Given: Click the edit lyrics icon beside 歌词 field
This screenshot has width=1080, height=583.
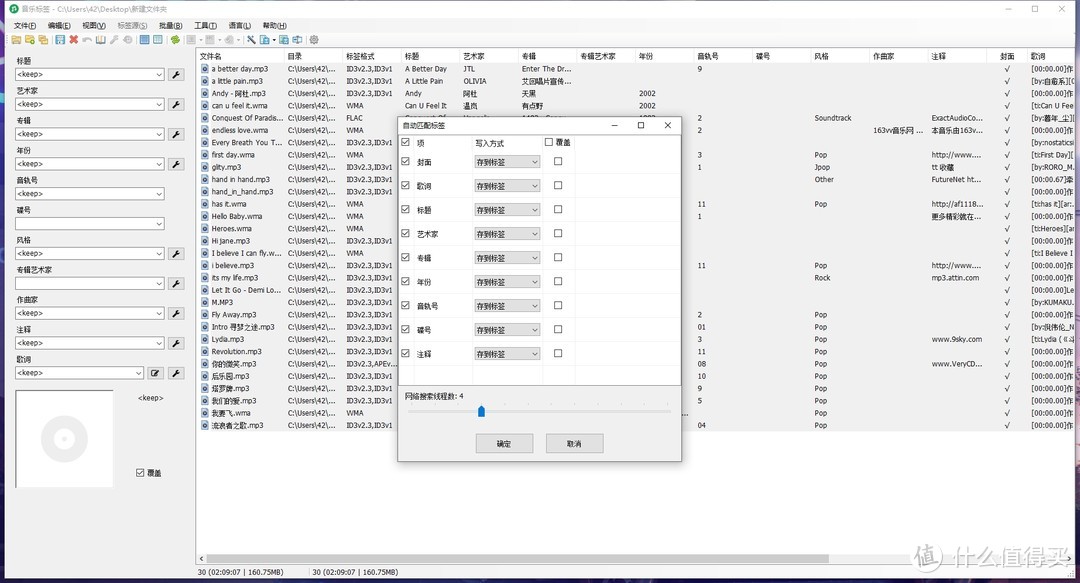Looking at the screenshot, I should [155, 373].
